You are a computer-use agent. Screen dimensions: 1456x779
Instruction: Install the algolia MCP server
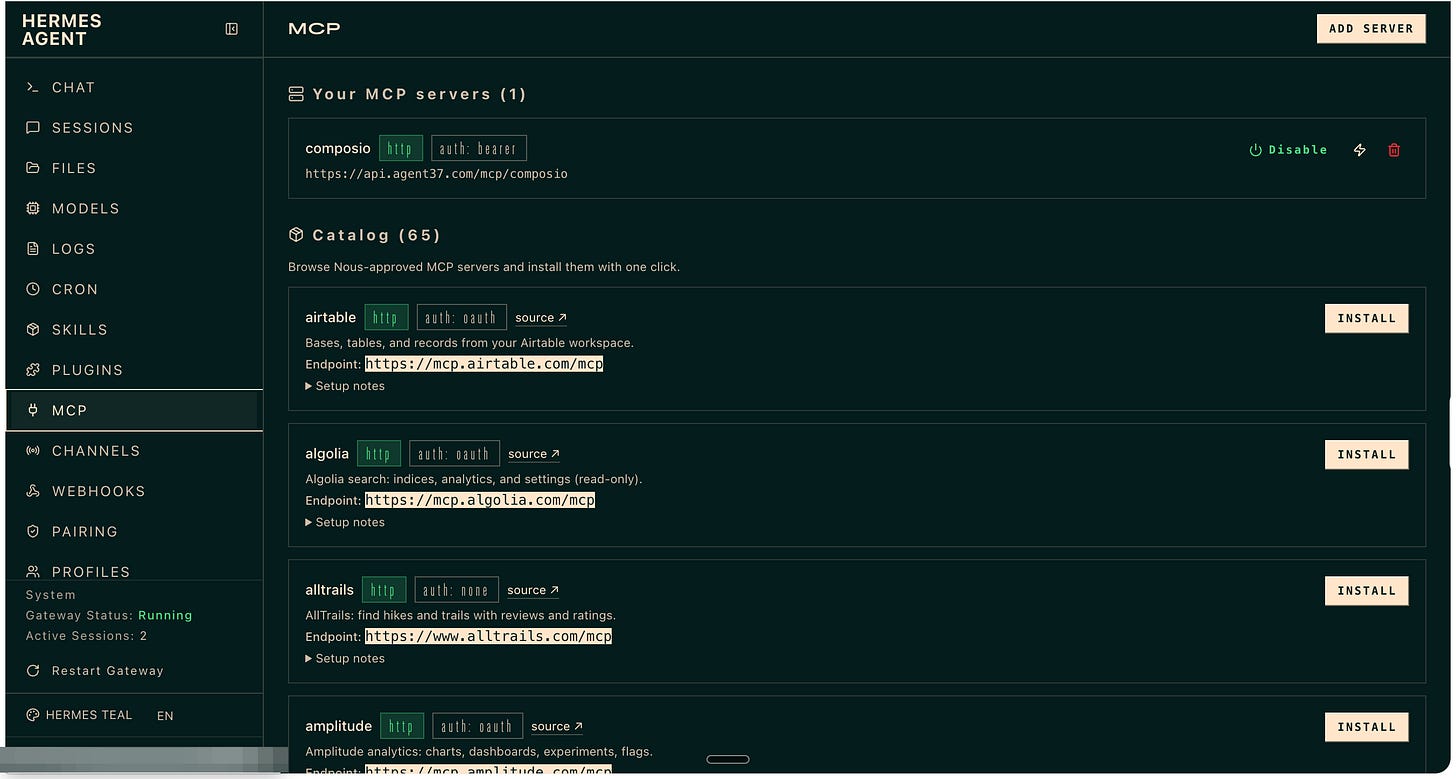(1366, 454)
